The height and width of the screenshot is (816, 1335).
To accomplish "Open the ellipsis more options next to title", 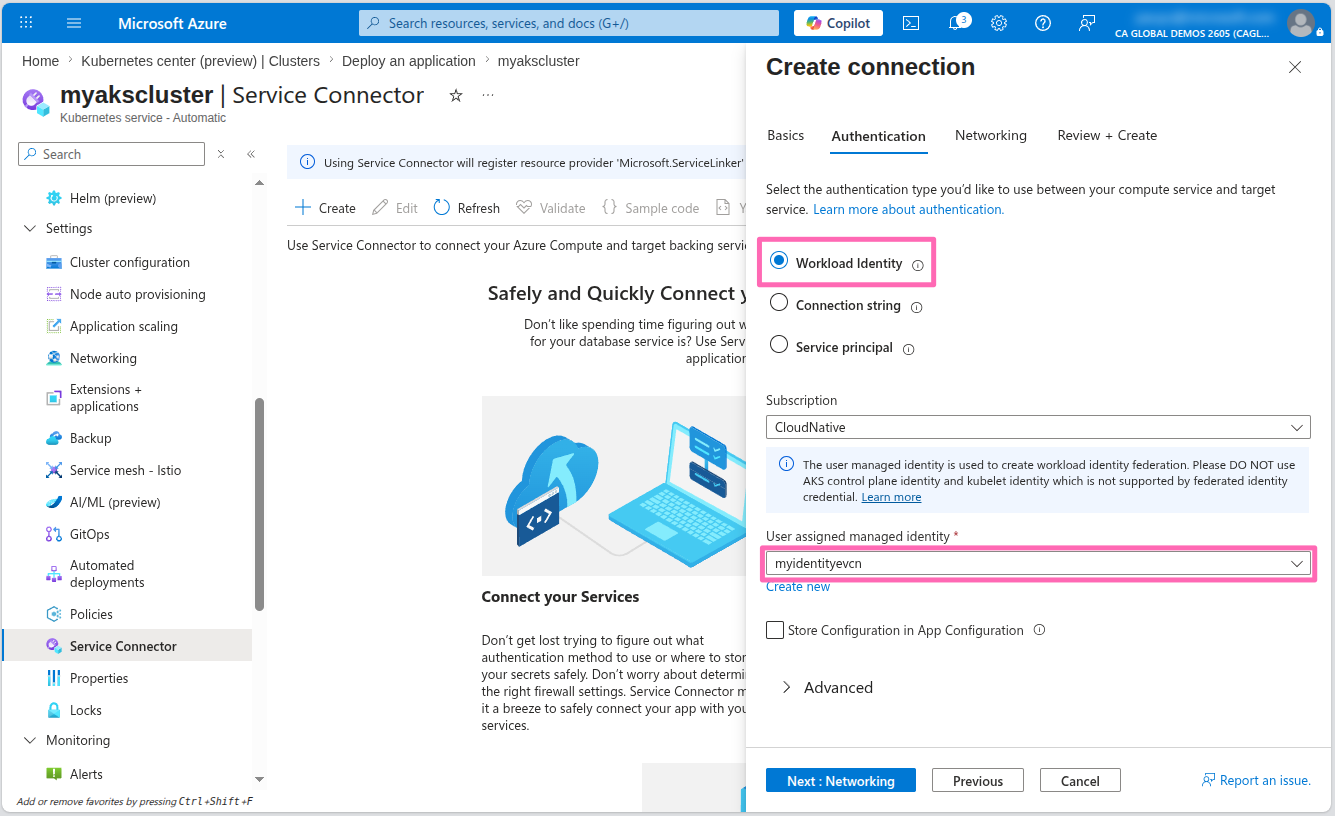I will tap(488, 95).
